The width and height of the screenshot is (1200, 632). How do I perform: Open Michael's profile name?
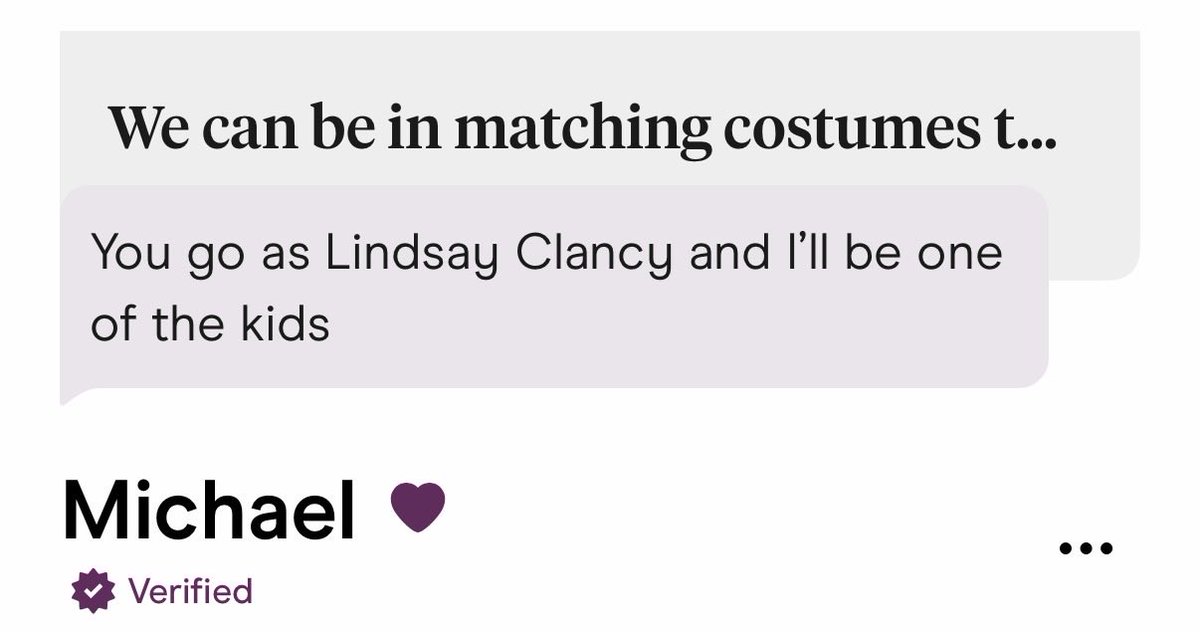pyautogui.click(x=209, y=510)
